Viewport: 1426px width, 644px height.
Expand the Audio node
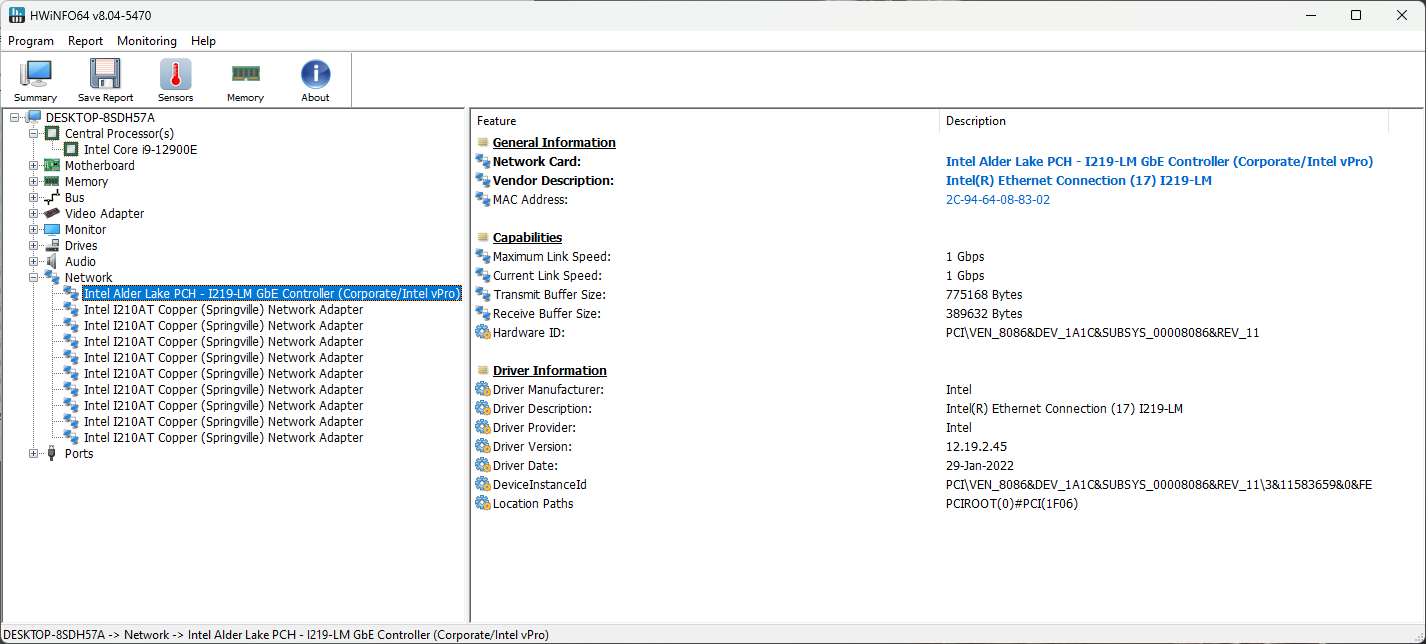pyautogui.click(x=34, y=262)
